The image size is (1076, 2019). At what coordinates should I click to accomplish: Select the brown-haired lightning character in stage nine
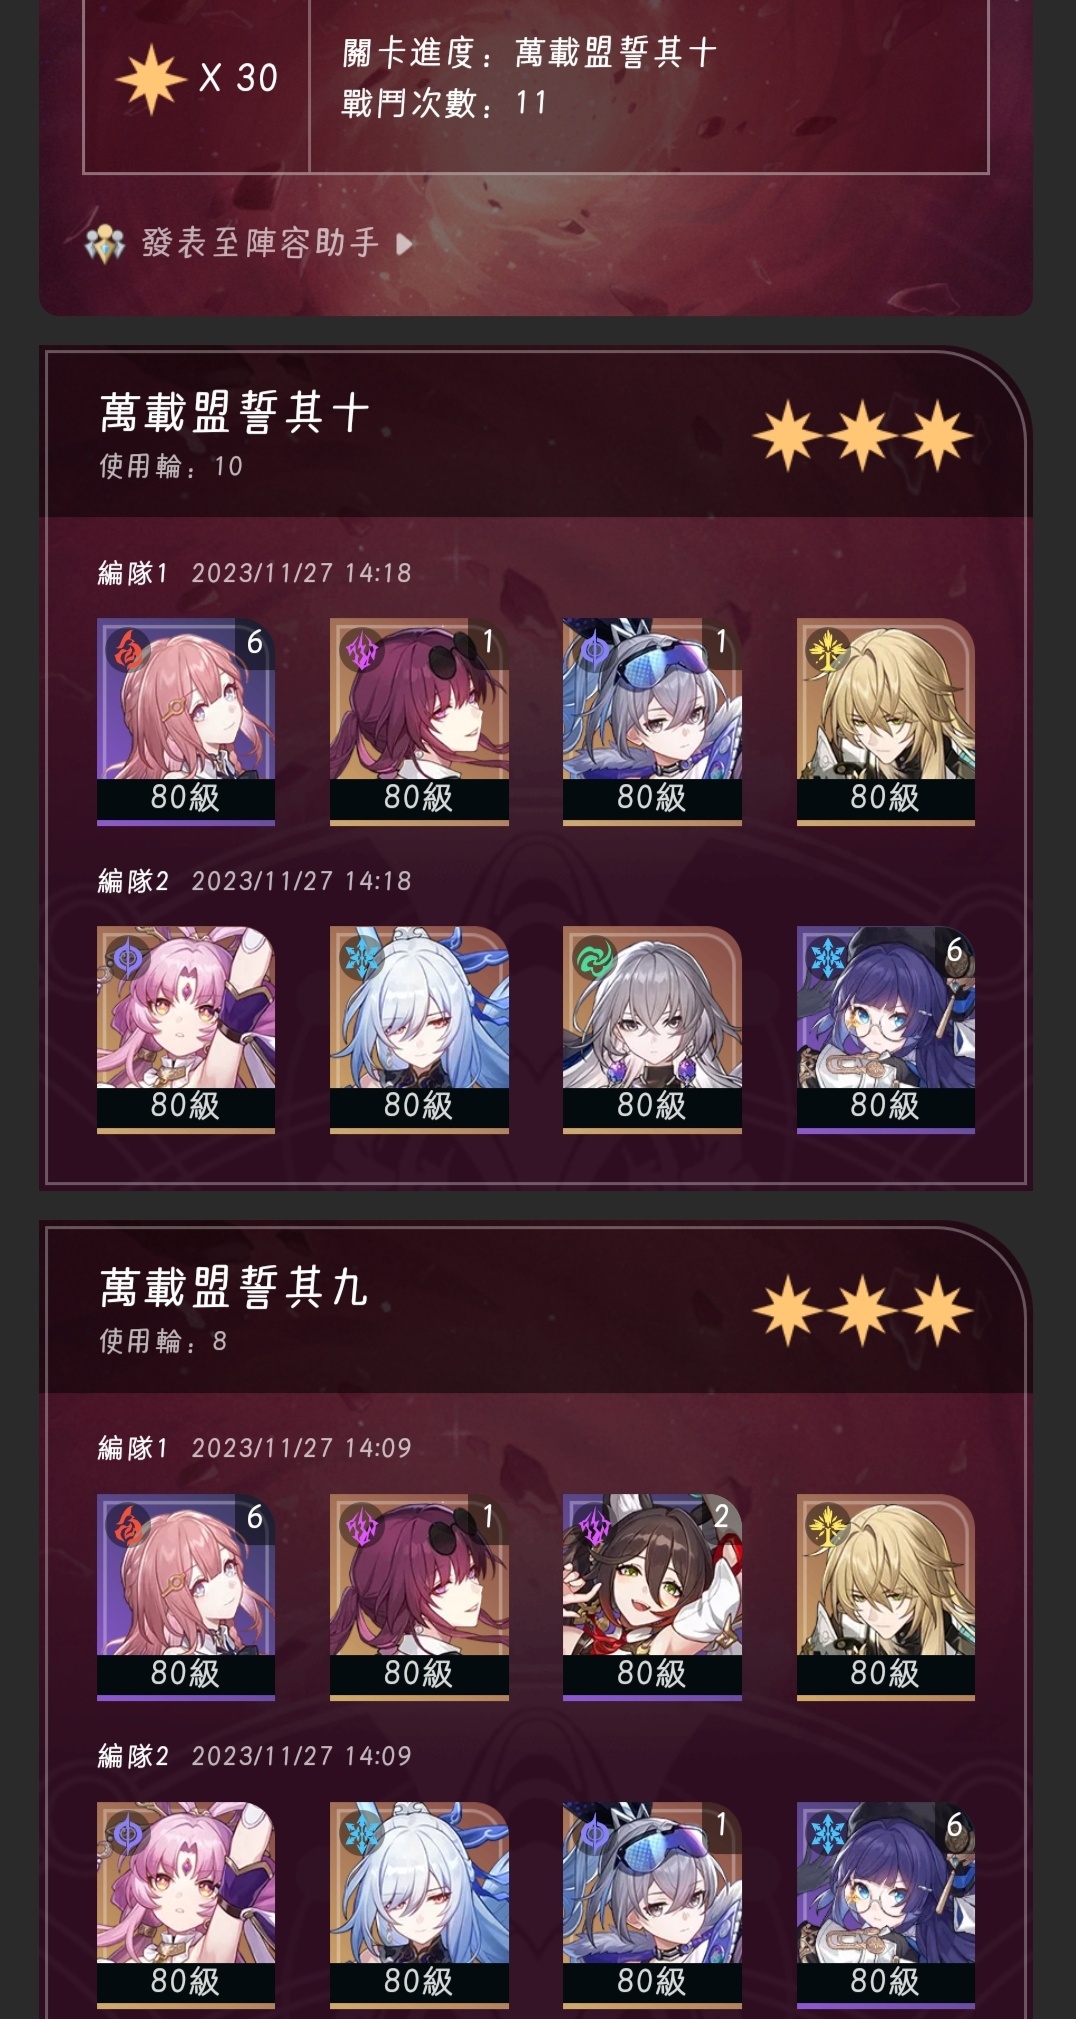click(x=652, y=1596)
